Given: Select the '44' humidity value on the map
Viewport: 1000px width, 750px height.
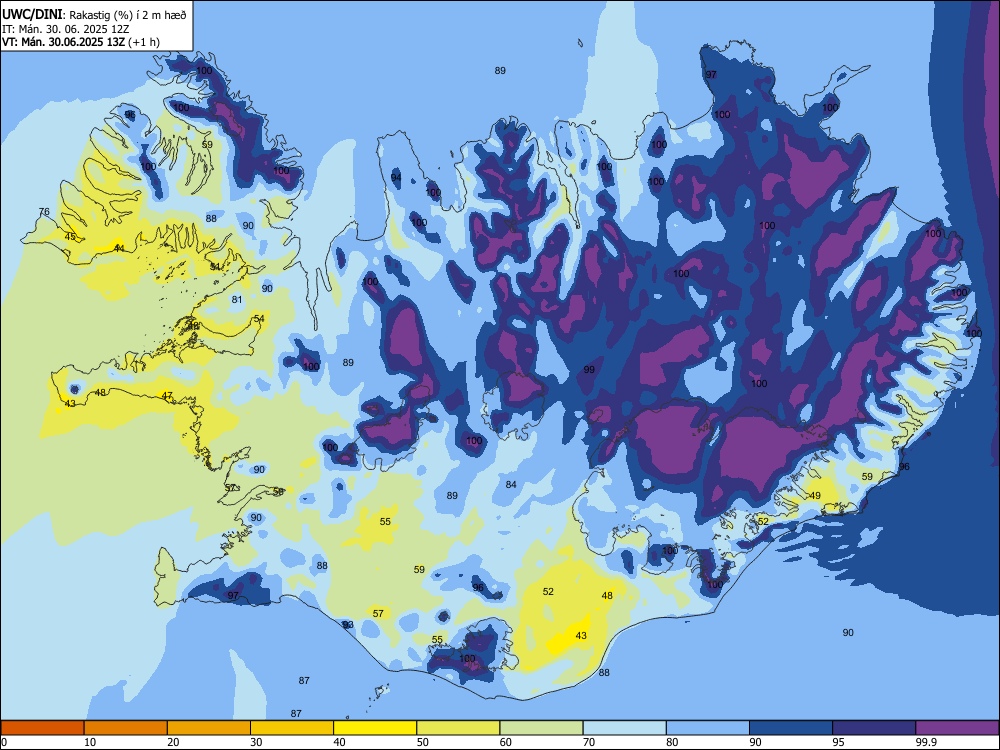Looking at the screenshot, I should (x=119, y=248).
